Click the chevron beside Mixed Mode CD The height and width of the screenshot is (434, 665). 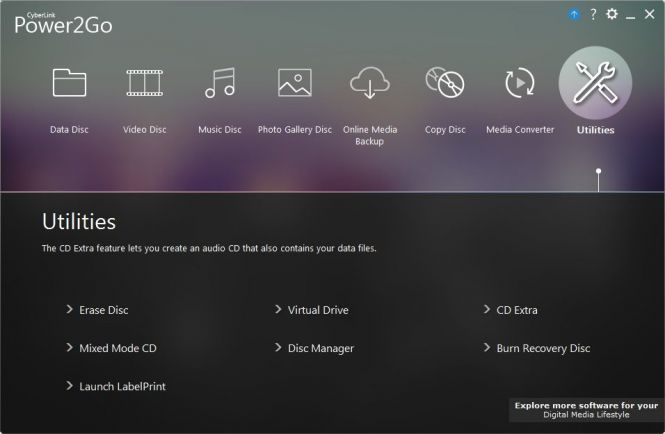[x=70, y=347]
